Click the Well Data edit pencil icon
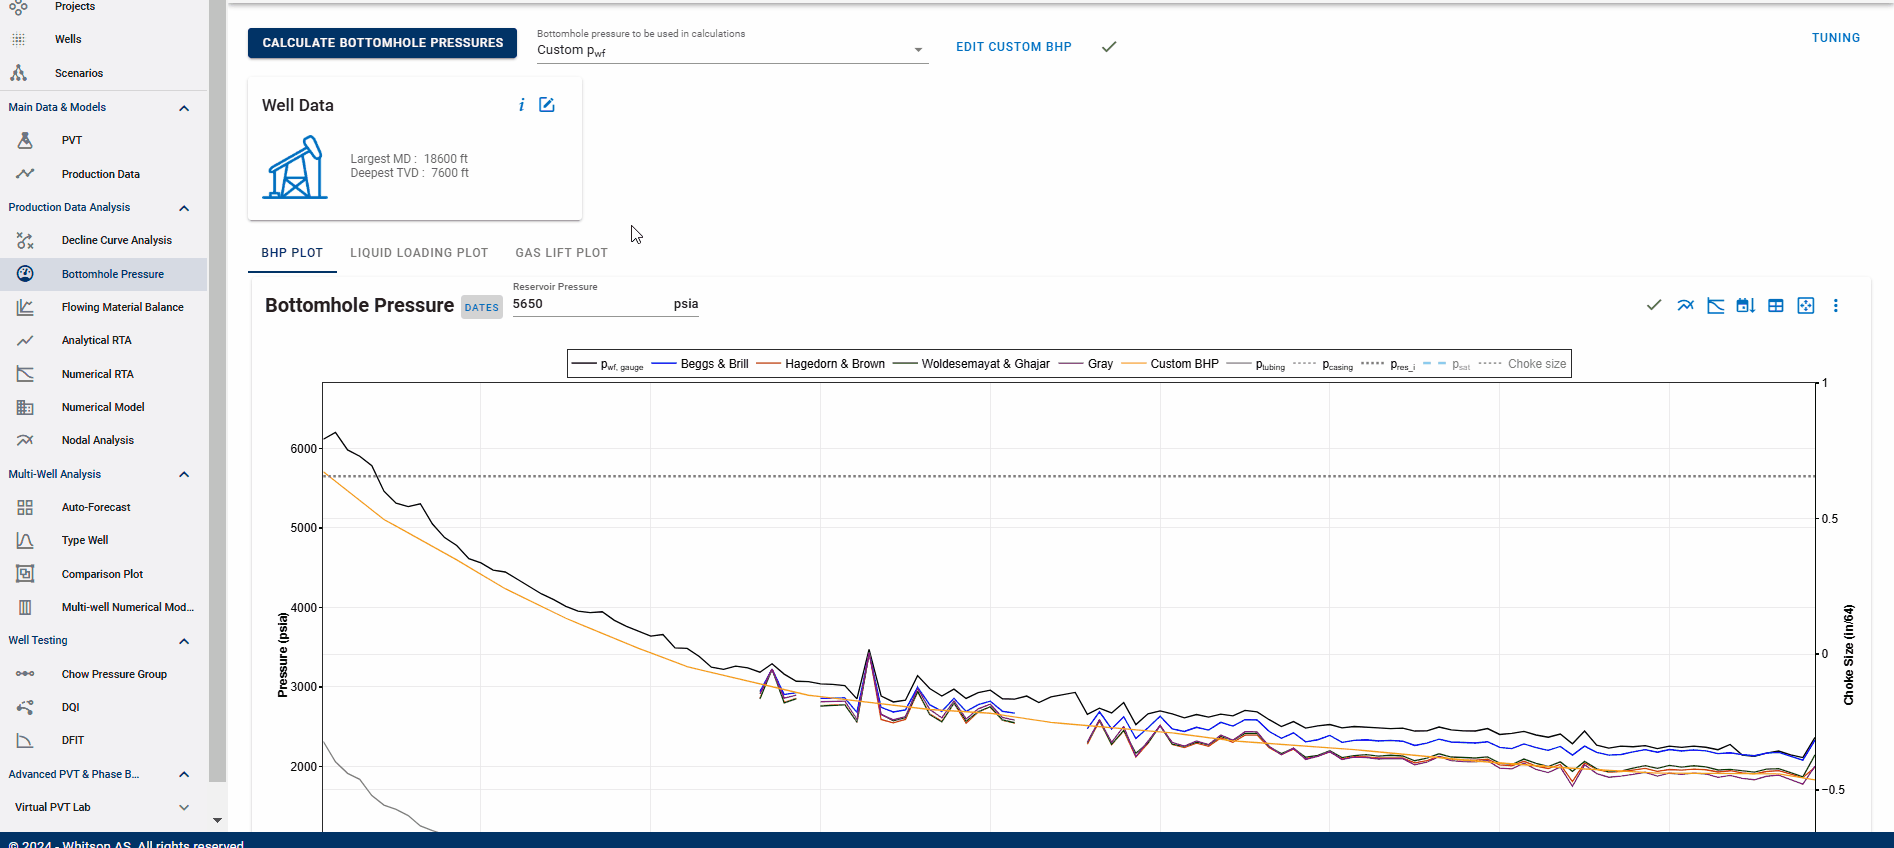The image size is (1894, 848). 547,105
